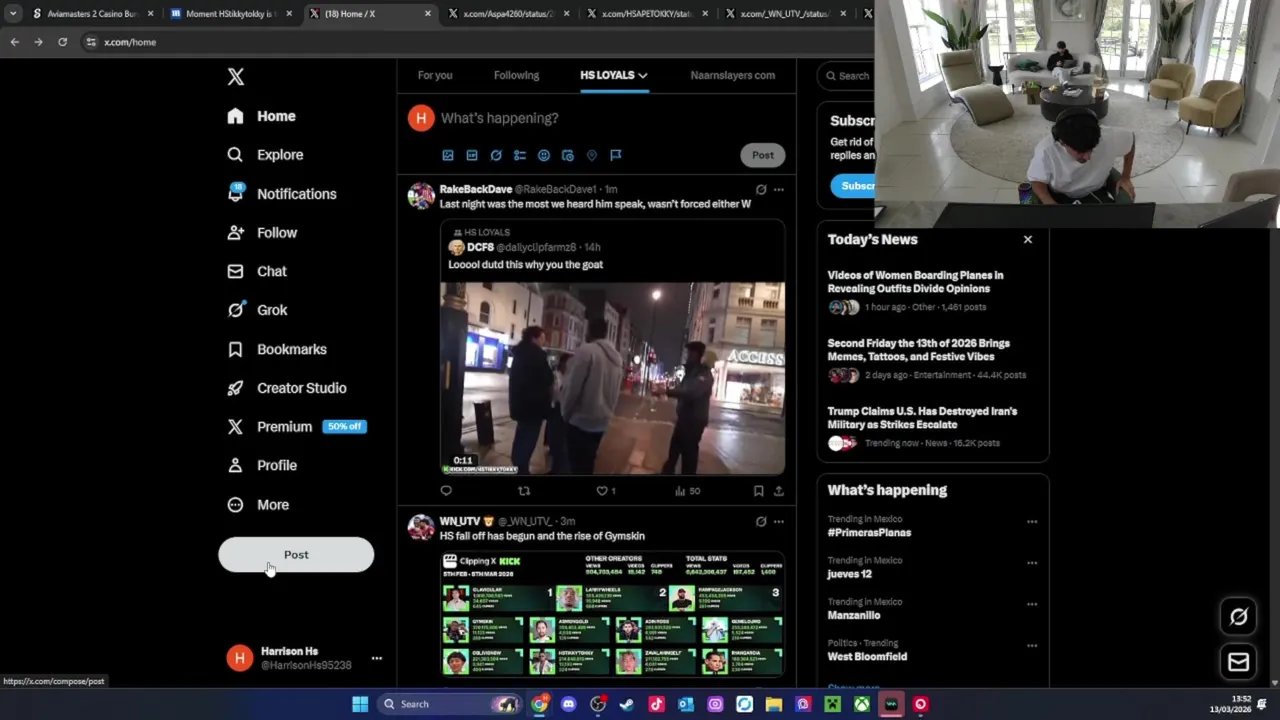Click the large sidebar Post button
The image size is (1280, 720).
click(296, 555)
